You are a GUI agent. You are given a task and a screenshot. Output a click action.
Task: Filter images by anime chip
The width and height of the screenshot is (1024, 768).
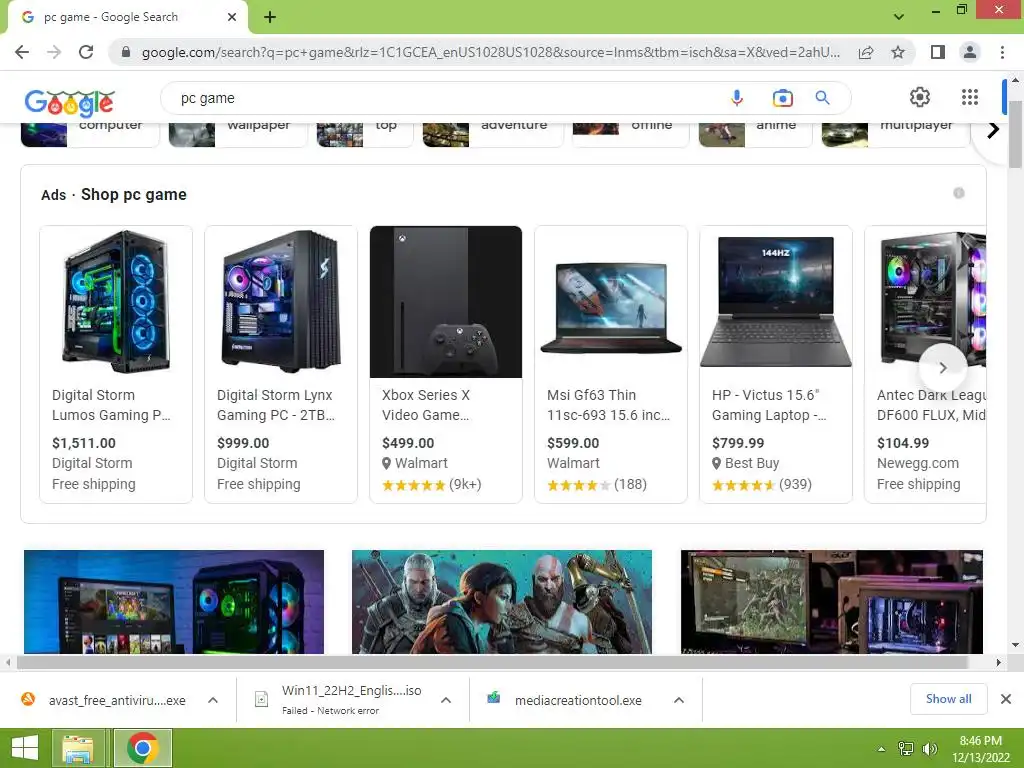coord(755,135)
